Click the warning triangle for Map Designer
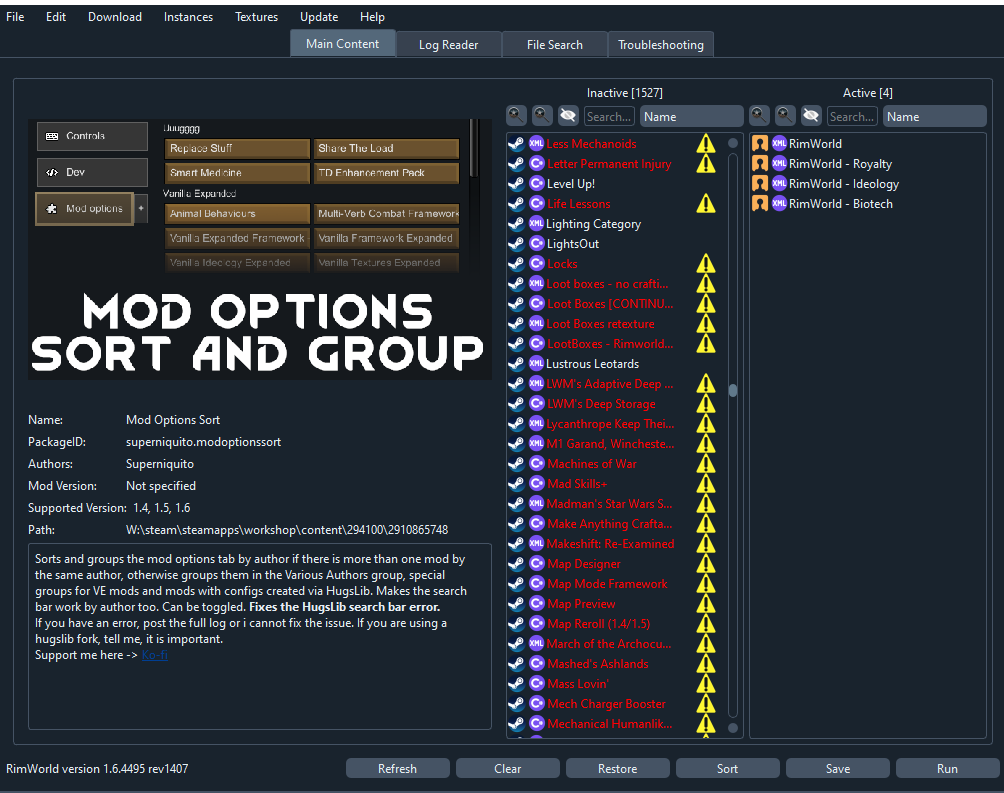 coord(706,564)
